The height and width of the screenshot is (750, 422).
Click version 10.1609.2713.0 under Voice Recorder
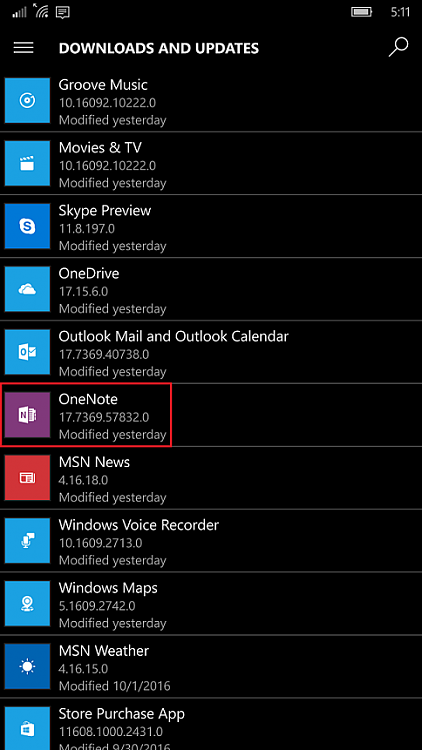pos(100,543)
